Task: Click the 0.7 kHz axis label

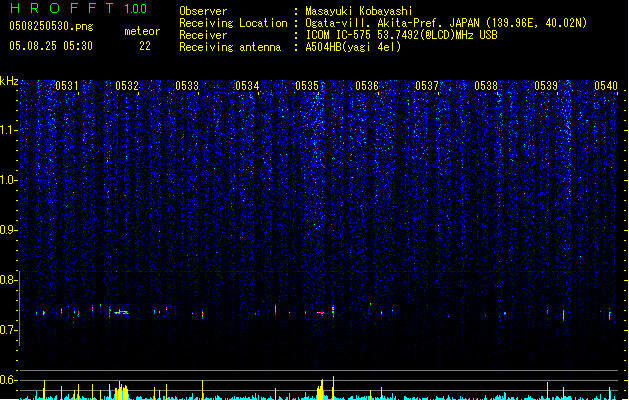Action: [x=8, y=330]
